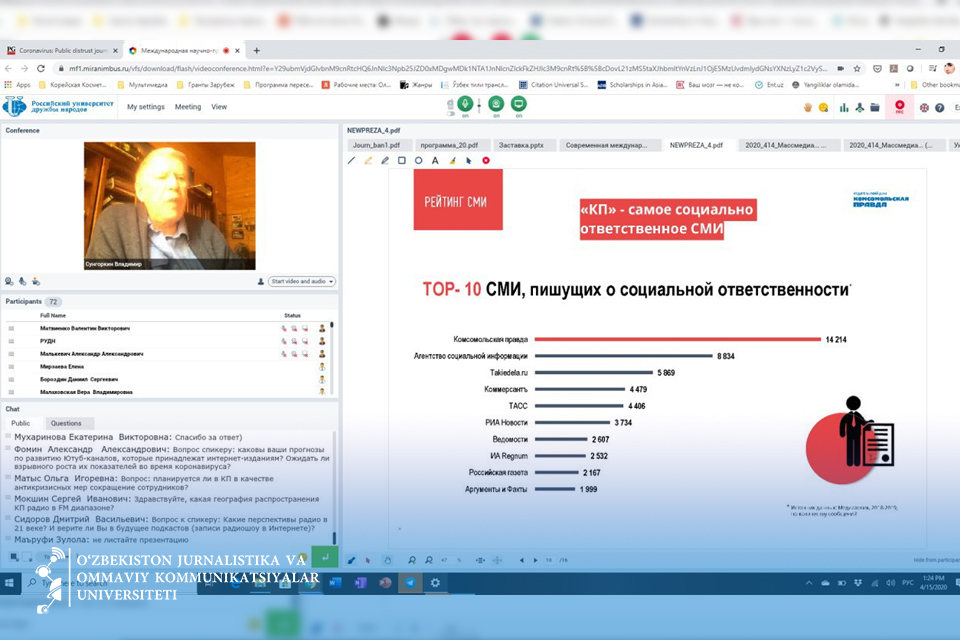Click the microphone icon under the video panel
The width and height of the screenshot is (960, 640).
[x=23, y=282]
